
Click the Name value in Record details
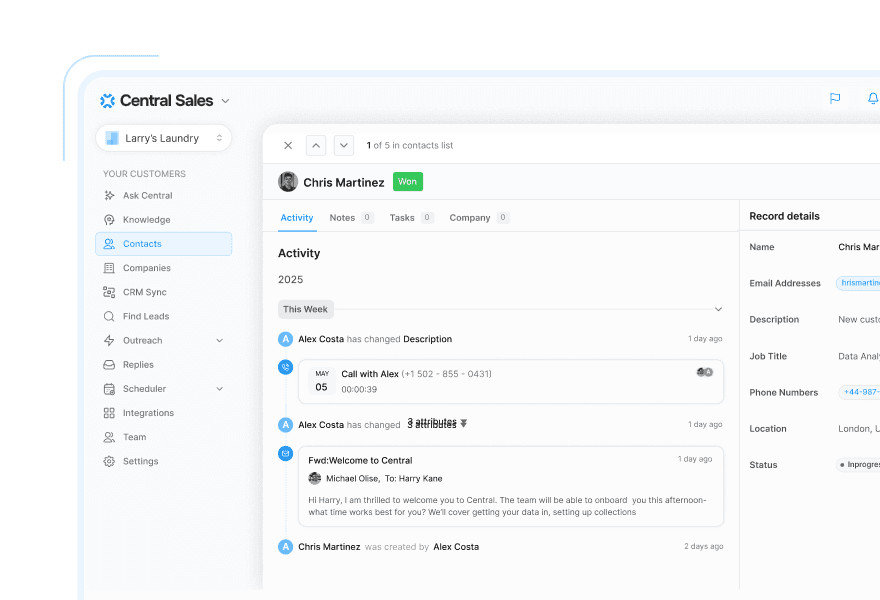coord(859,247)
